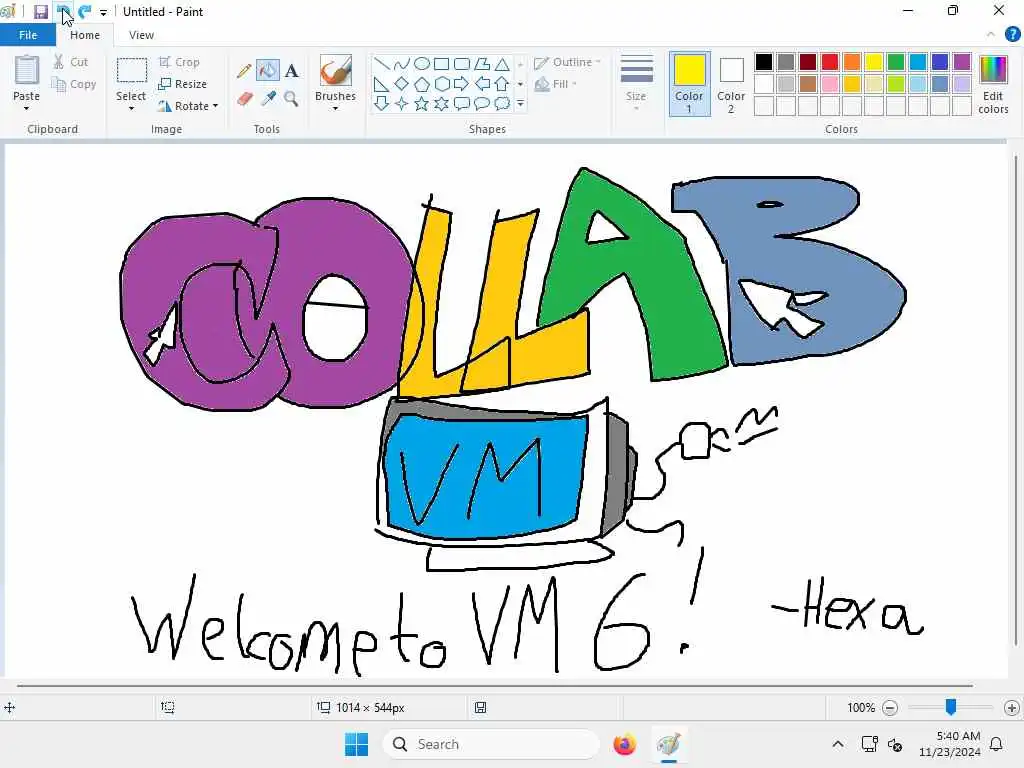
Task: Click Edit colors rainbow icon
Action: (993, 70)
